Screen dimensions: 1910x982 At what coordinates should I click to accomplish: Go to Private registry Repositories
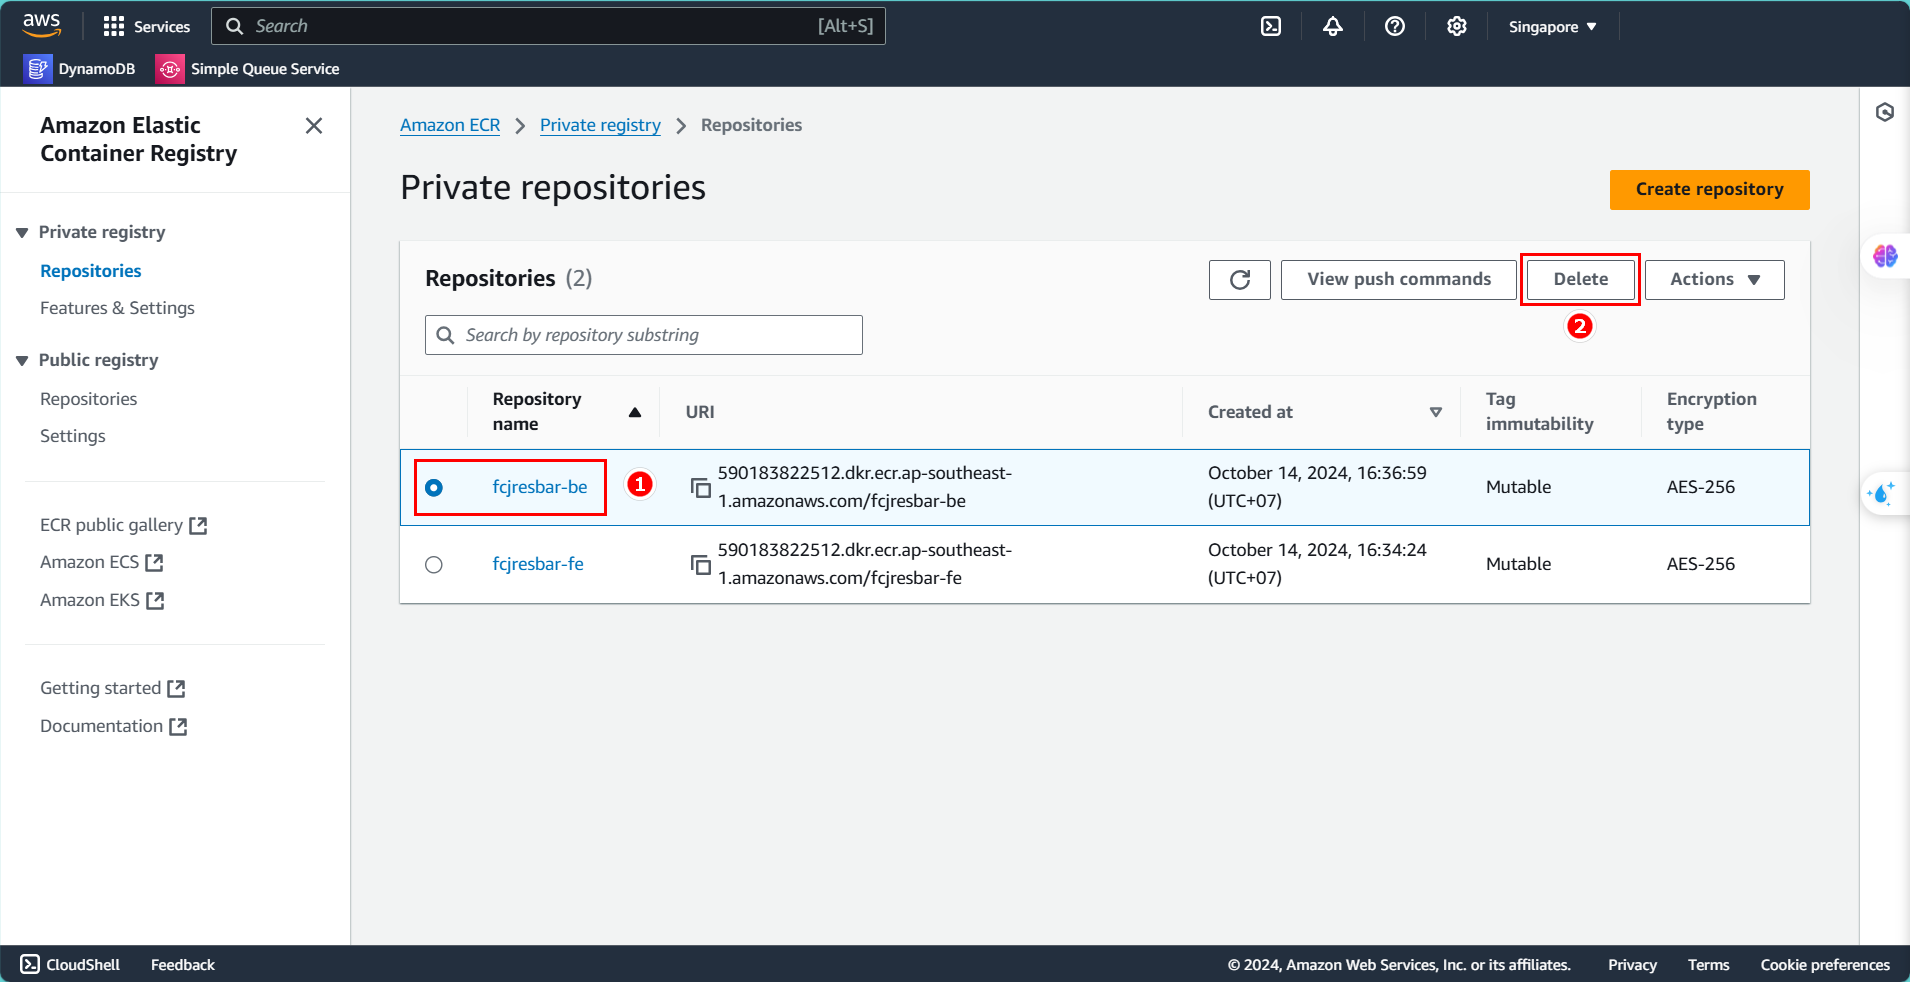click(91, 271)
